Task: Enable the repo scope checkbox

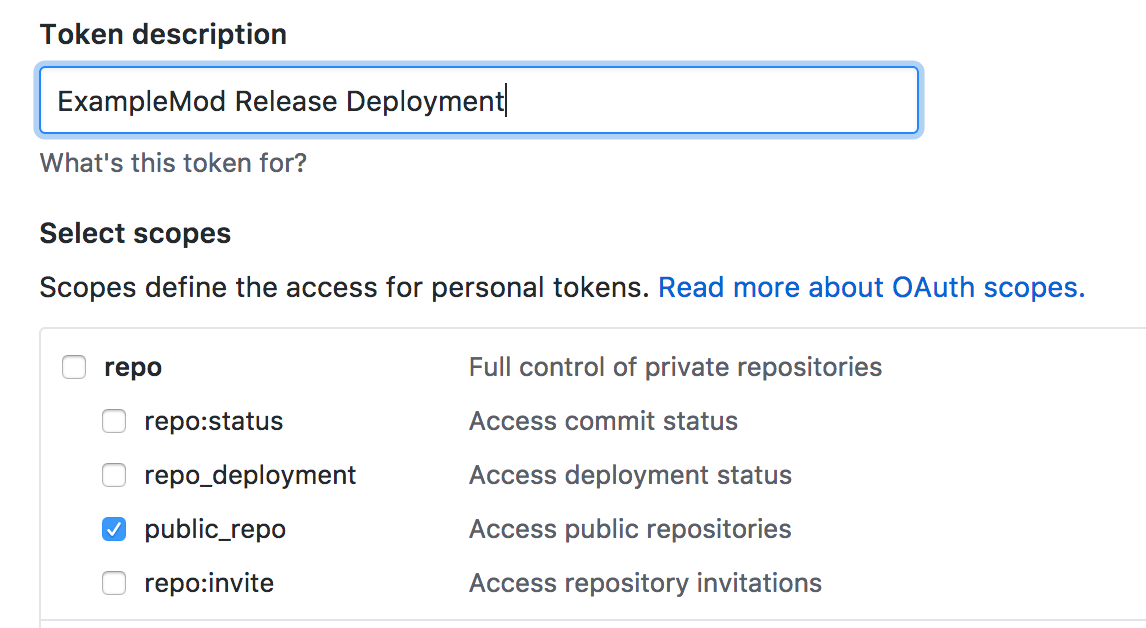Action: [x=74, y=367]
